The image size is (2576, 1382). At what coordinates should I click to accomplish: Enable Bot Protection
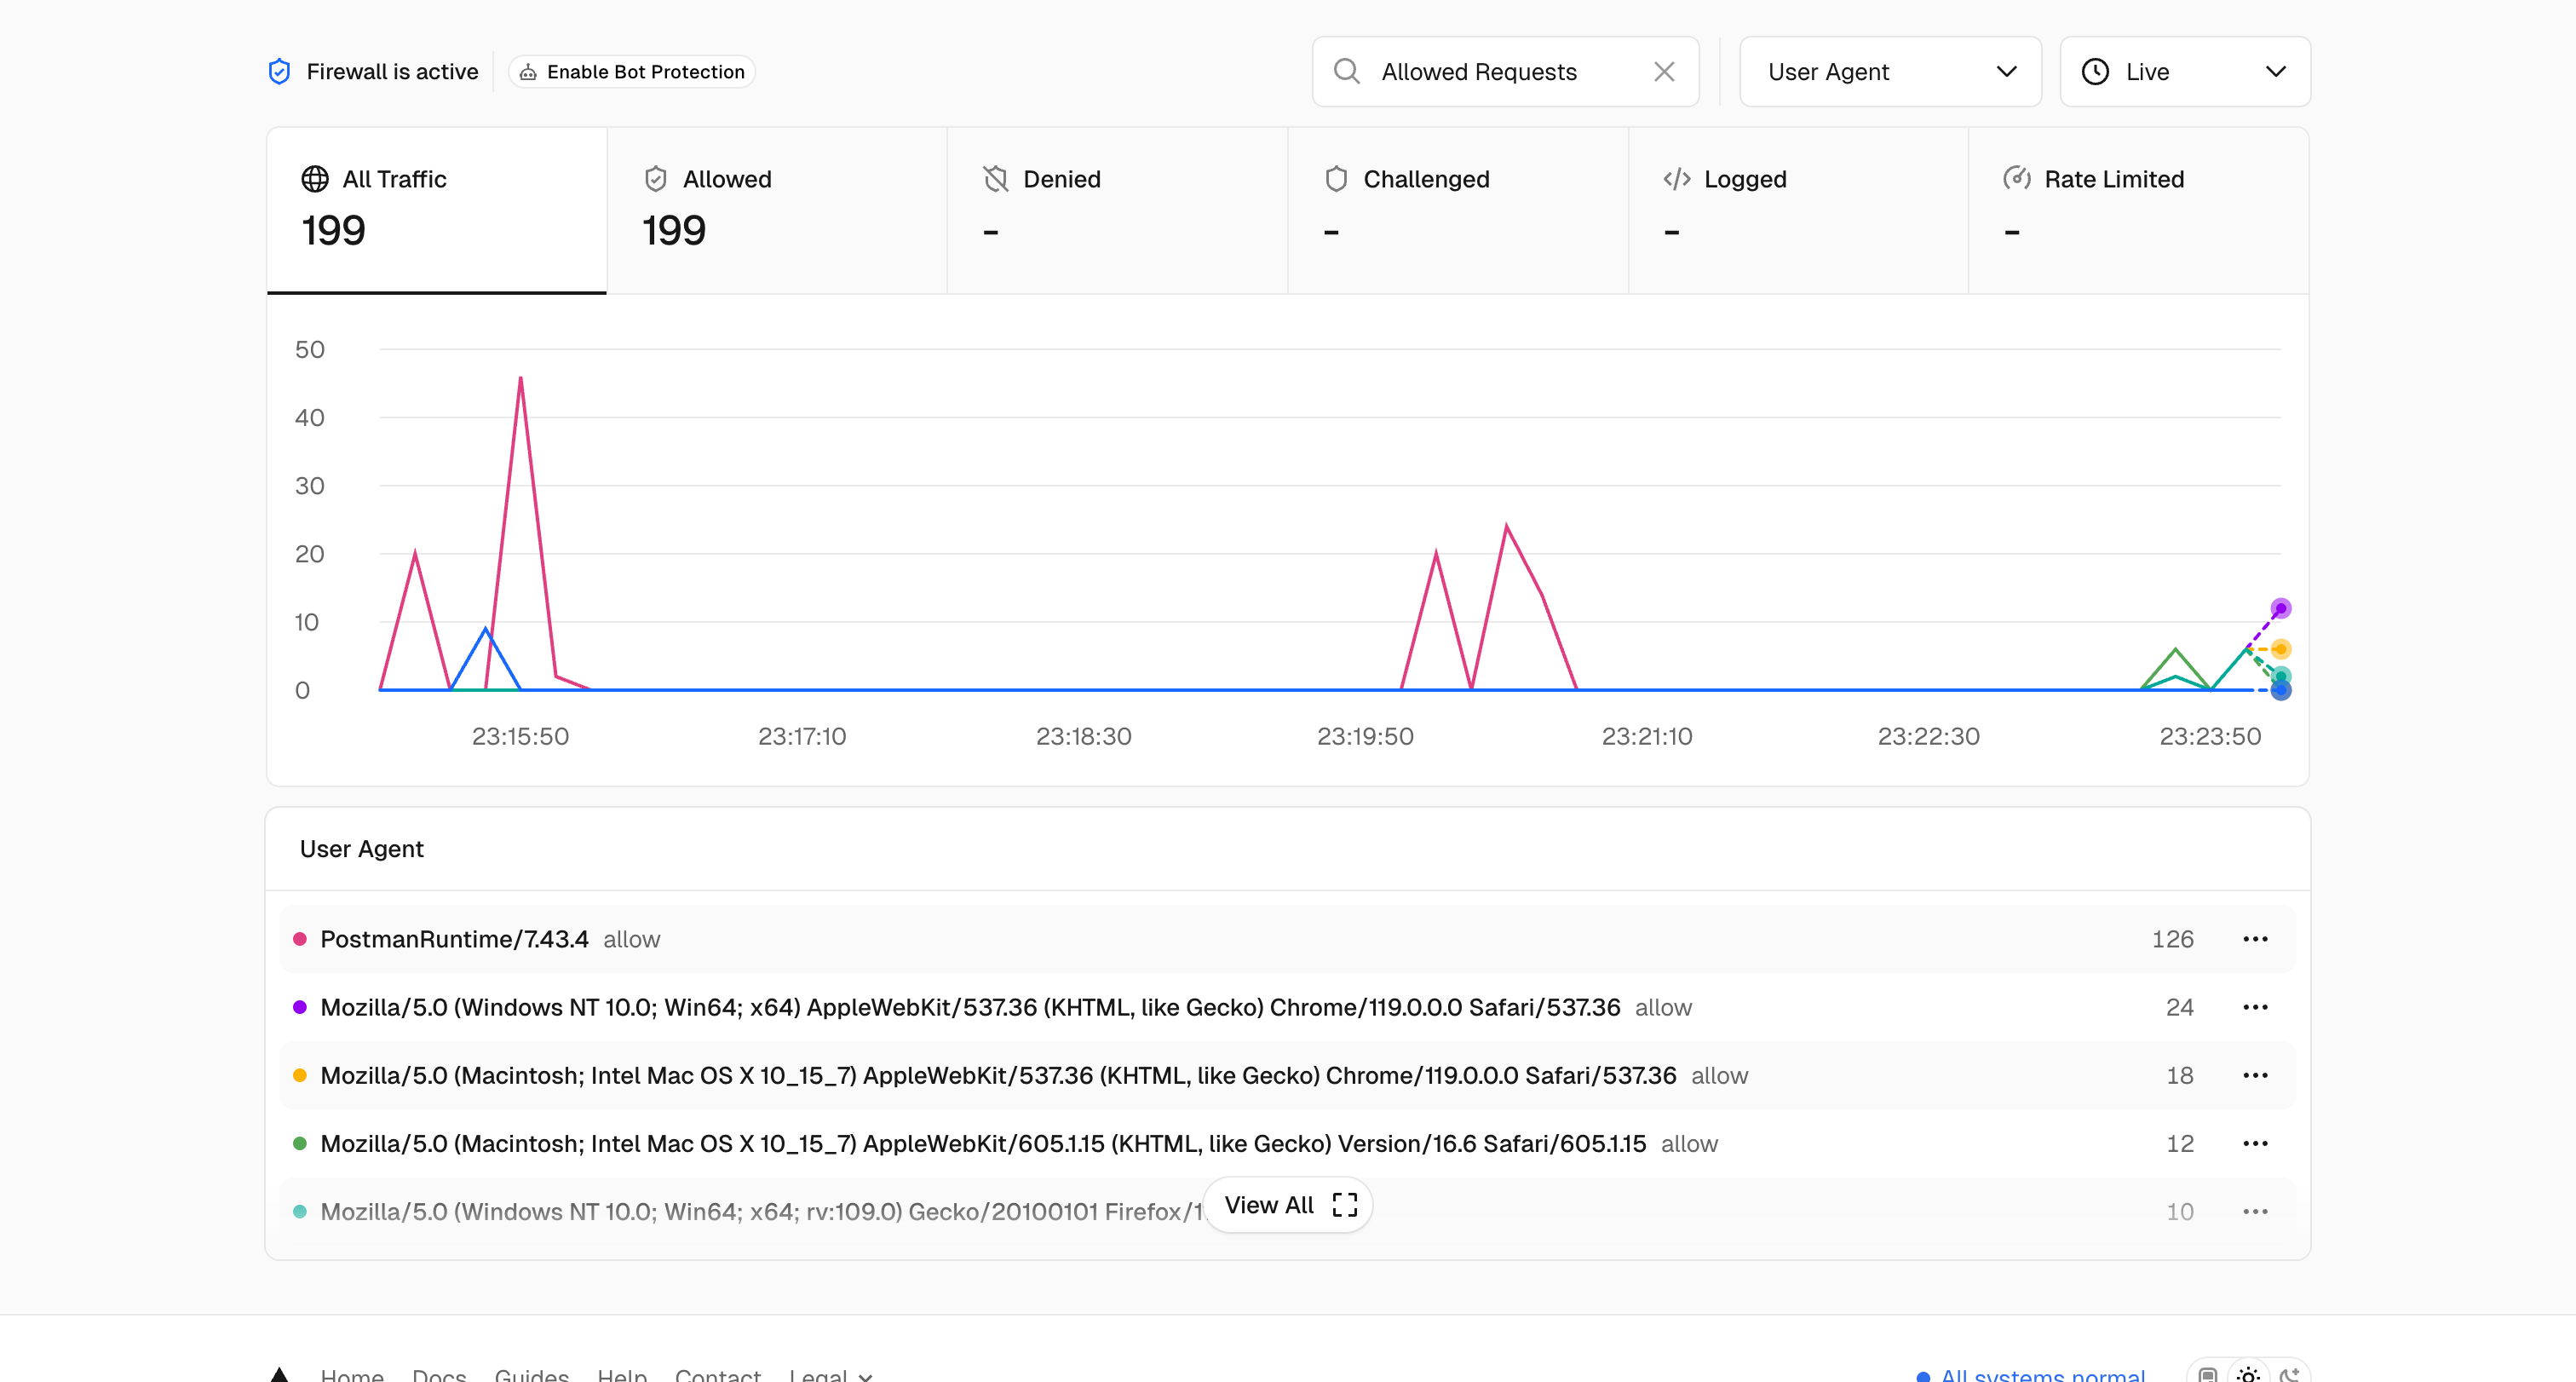(631, 71)
